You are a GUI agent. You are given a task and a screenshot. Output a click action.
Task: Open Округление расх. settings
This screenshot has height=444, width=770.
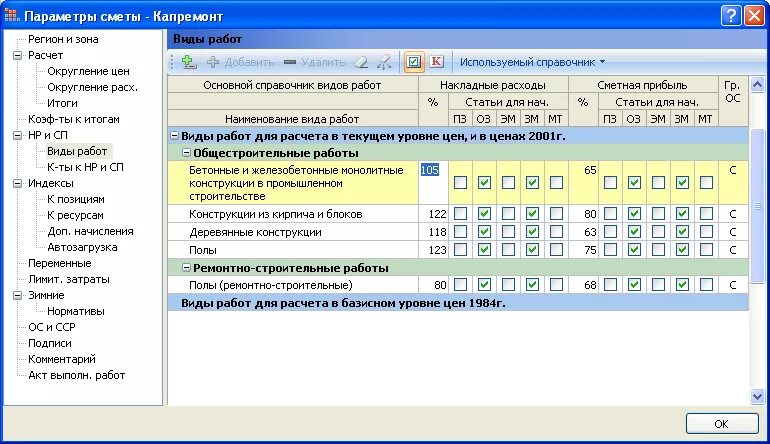coord(92,87)
